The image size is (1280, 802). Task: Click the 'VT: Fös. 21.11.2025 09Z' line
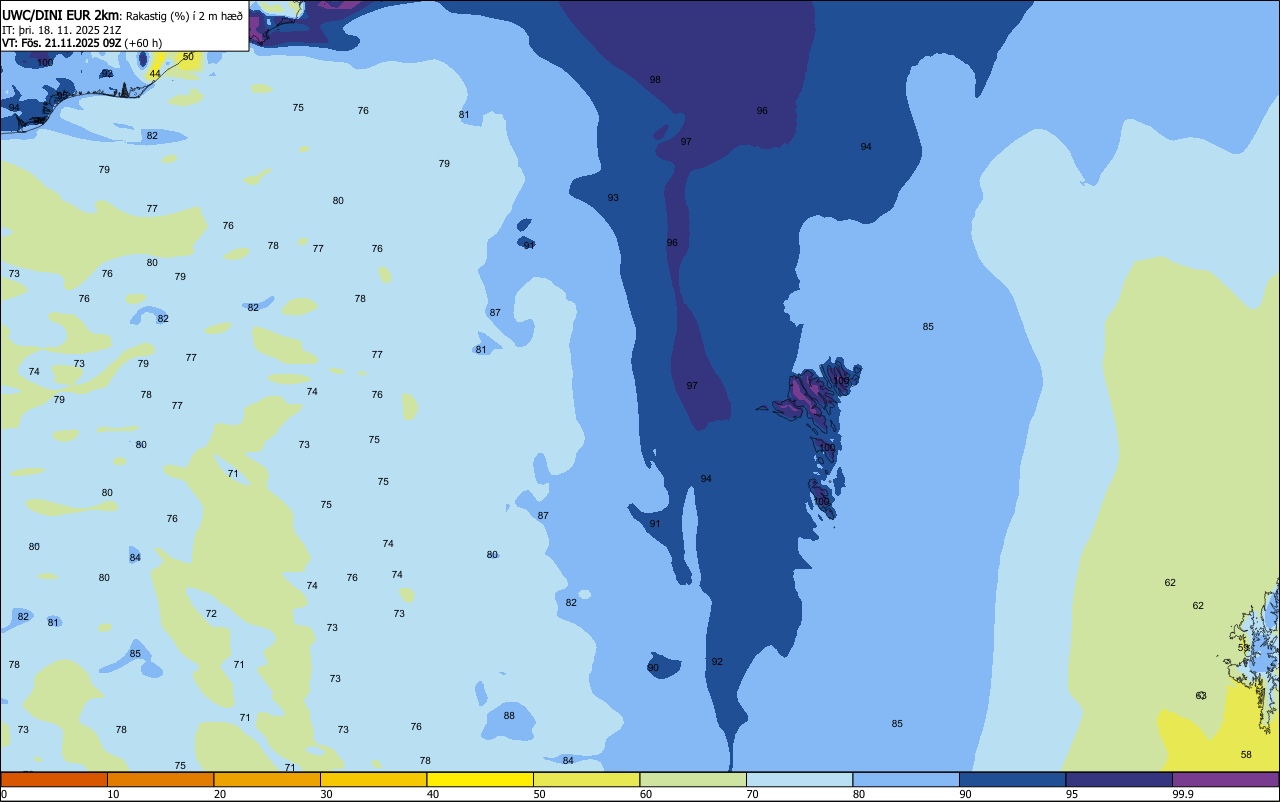click(62, 43)
